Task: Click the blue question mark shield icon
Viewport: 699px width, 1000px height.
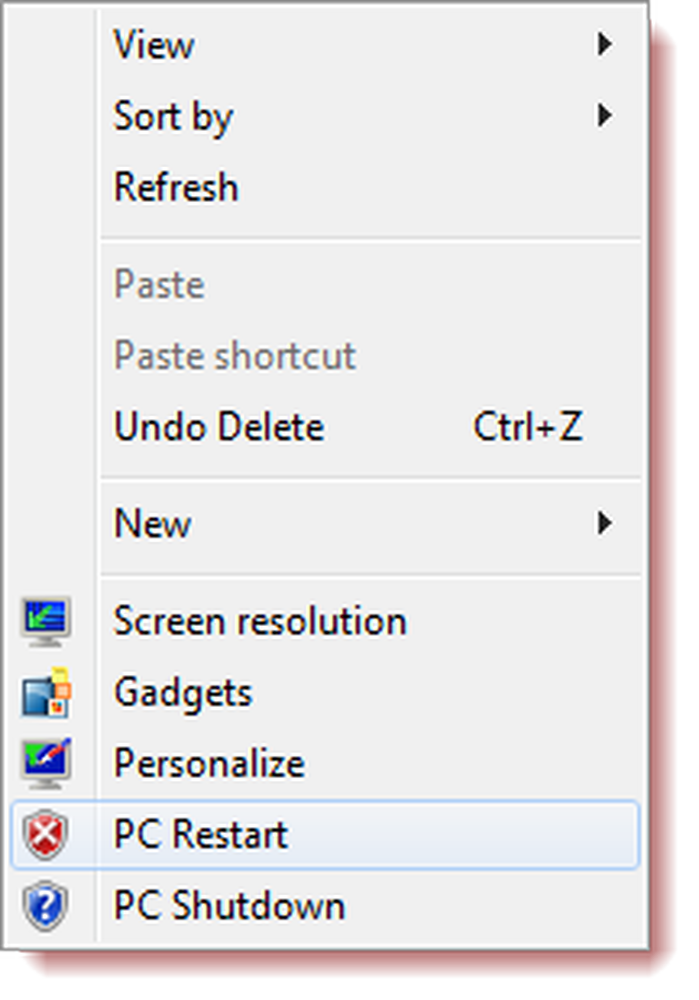Action: coord(46,906)
